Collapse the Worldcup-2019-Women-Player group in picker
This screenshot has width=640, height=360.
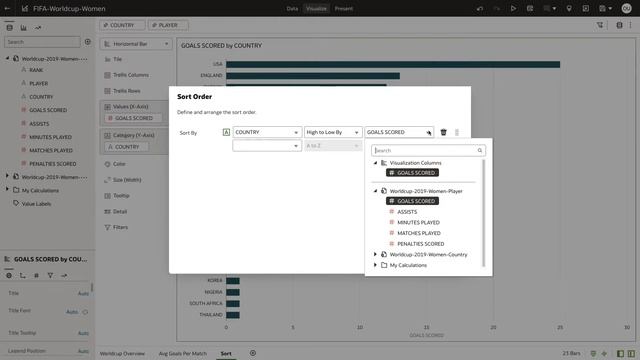tap(376, 191)
